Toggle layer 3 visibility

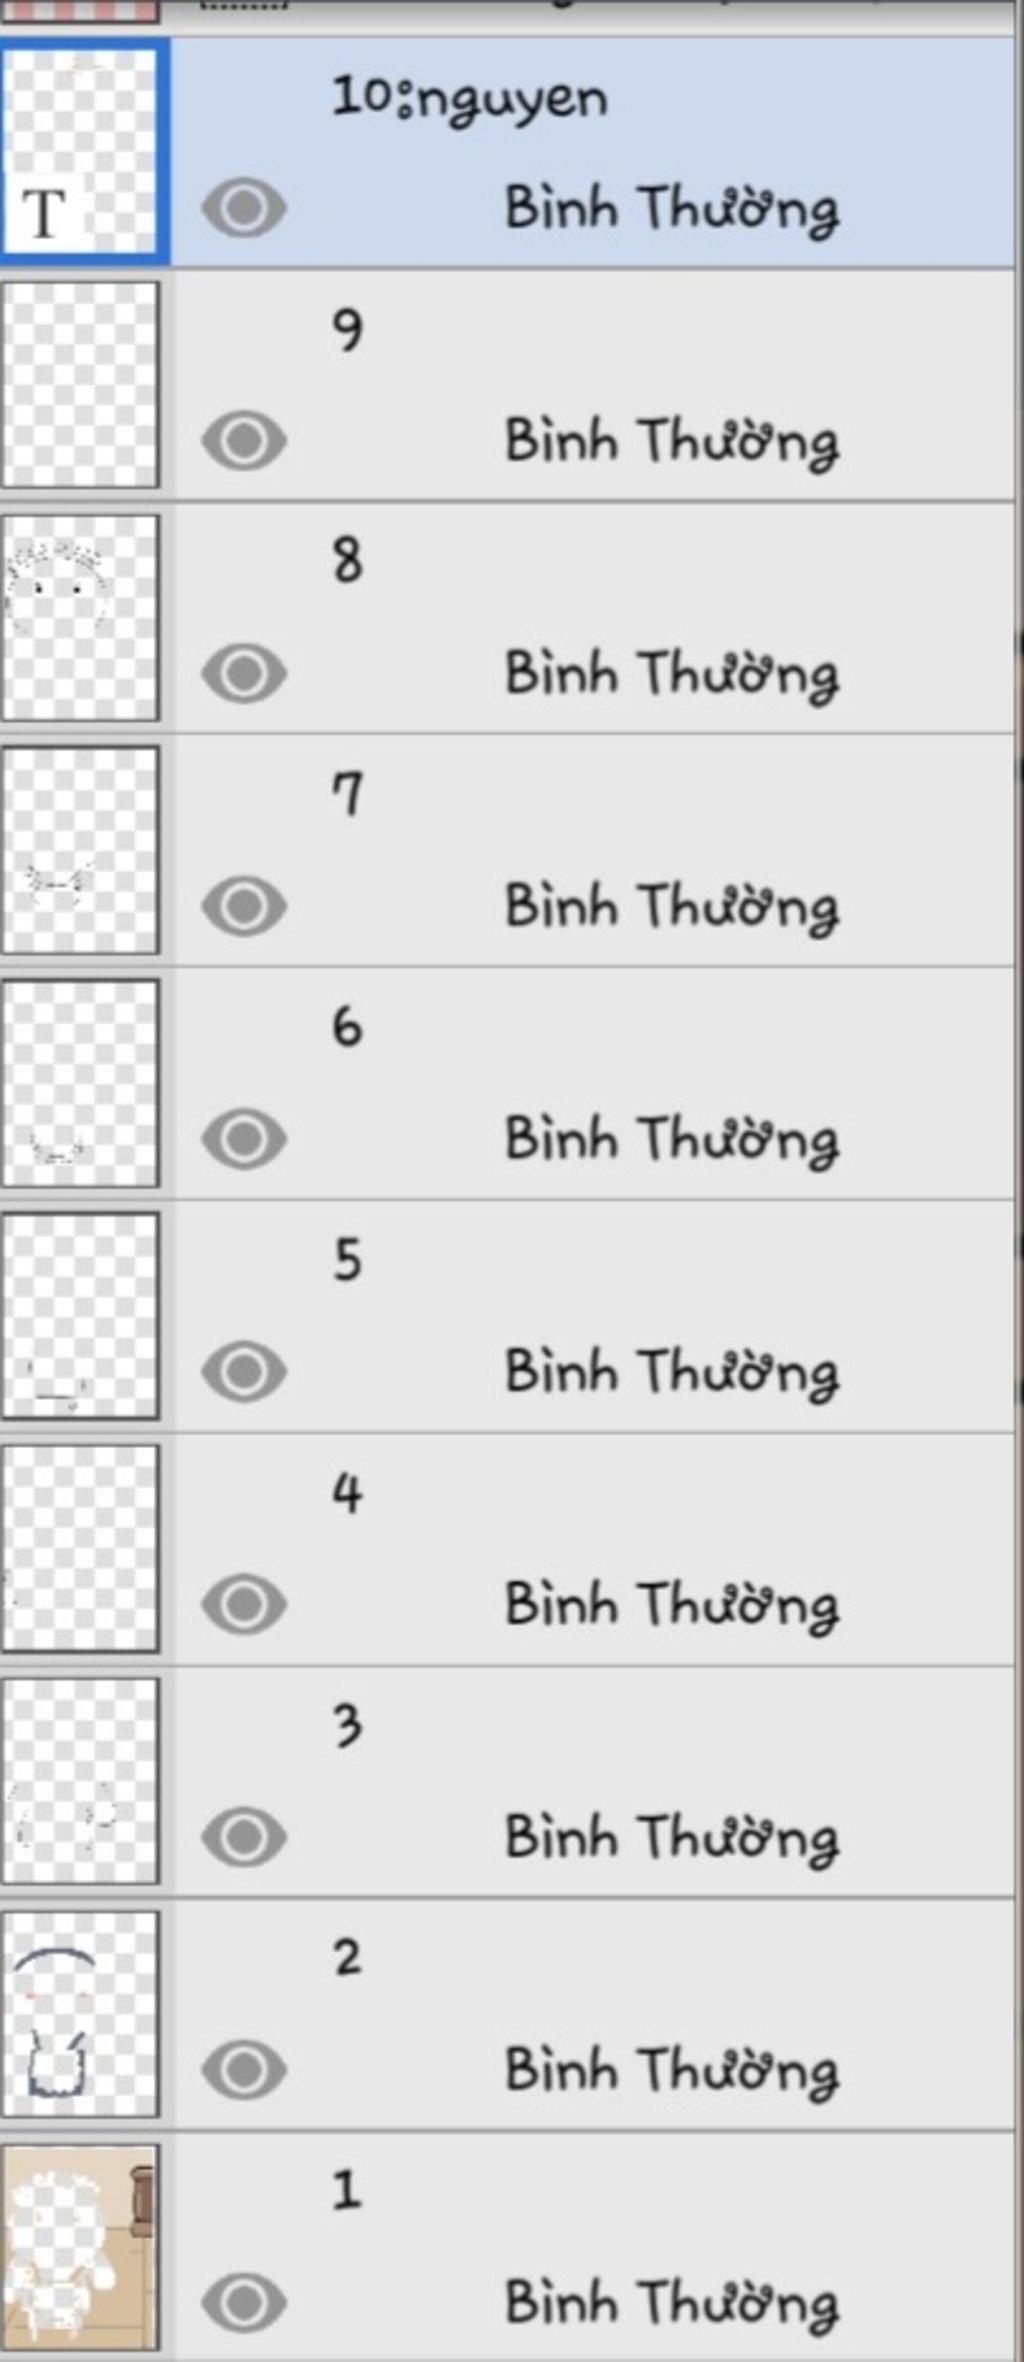tap(244, 1835)
